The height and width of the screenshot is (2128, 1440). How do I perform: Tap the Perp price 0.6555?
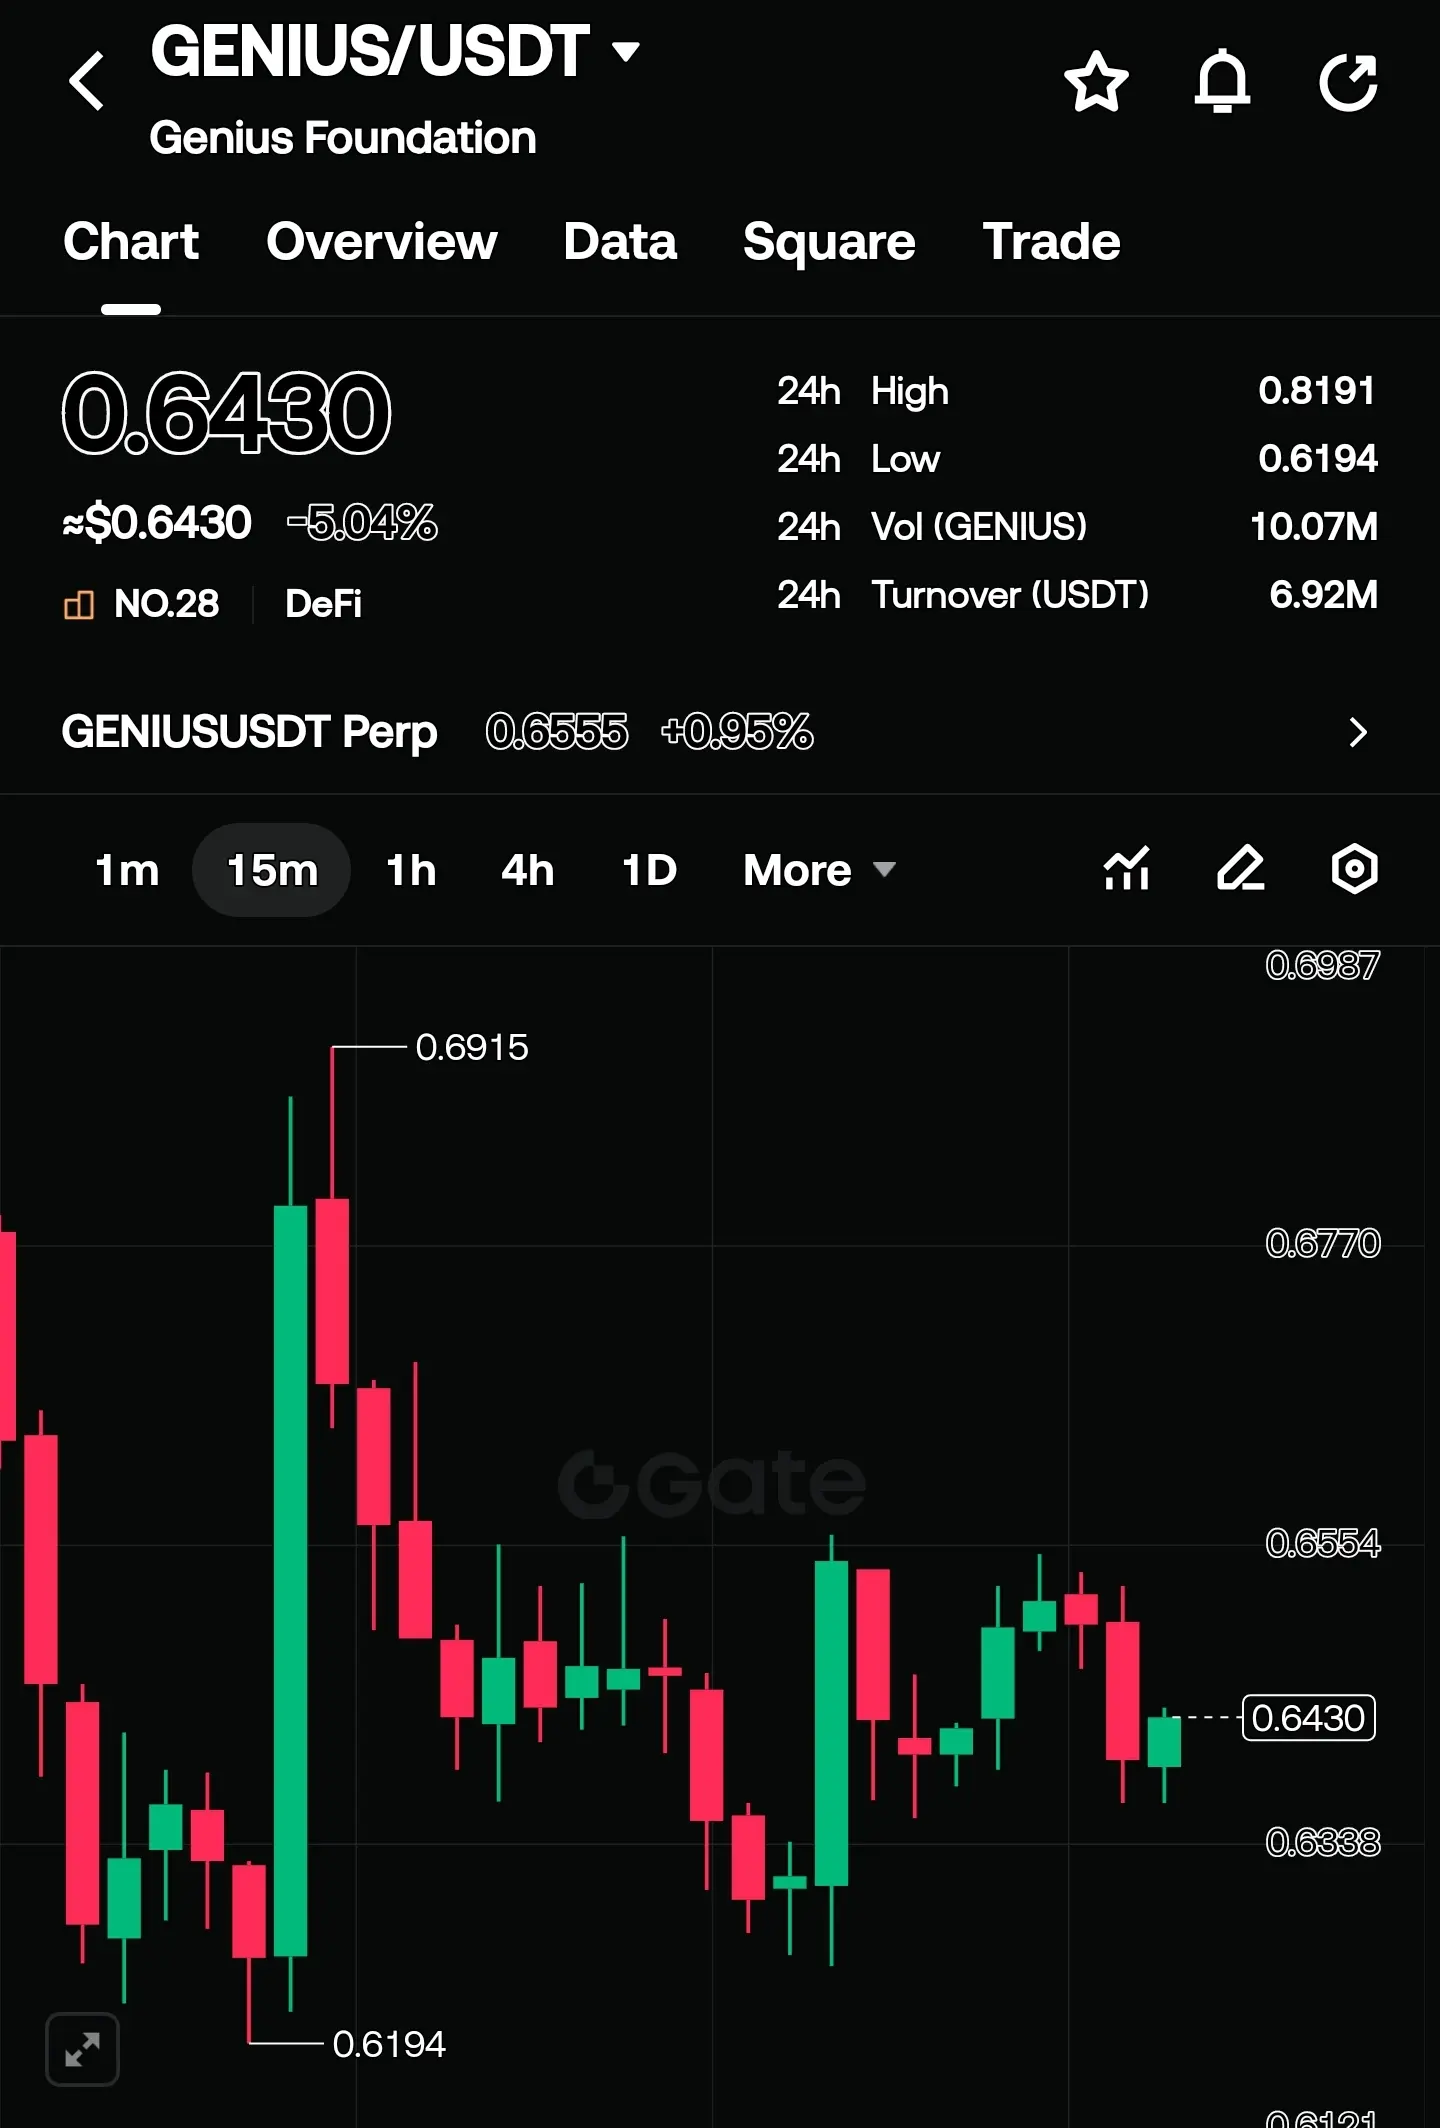(557, 732)
